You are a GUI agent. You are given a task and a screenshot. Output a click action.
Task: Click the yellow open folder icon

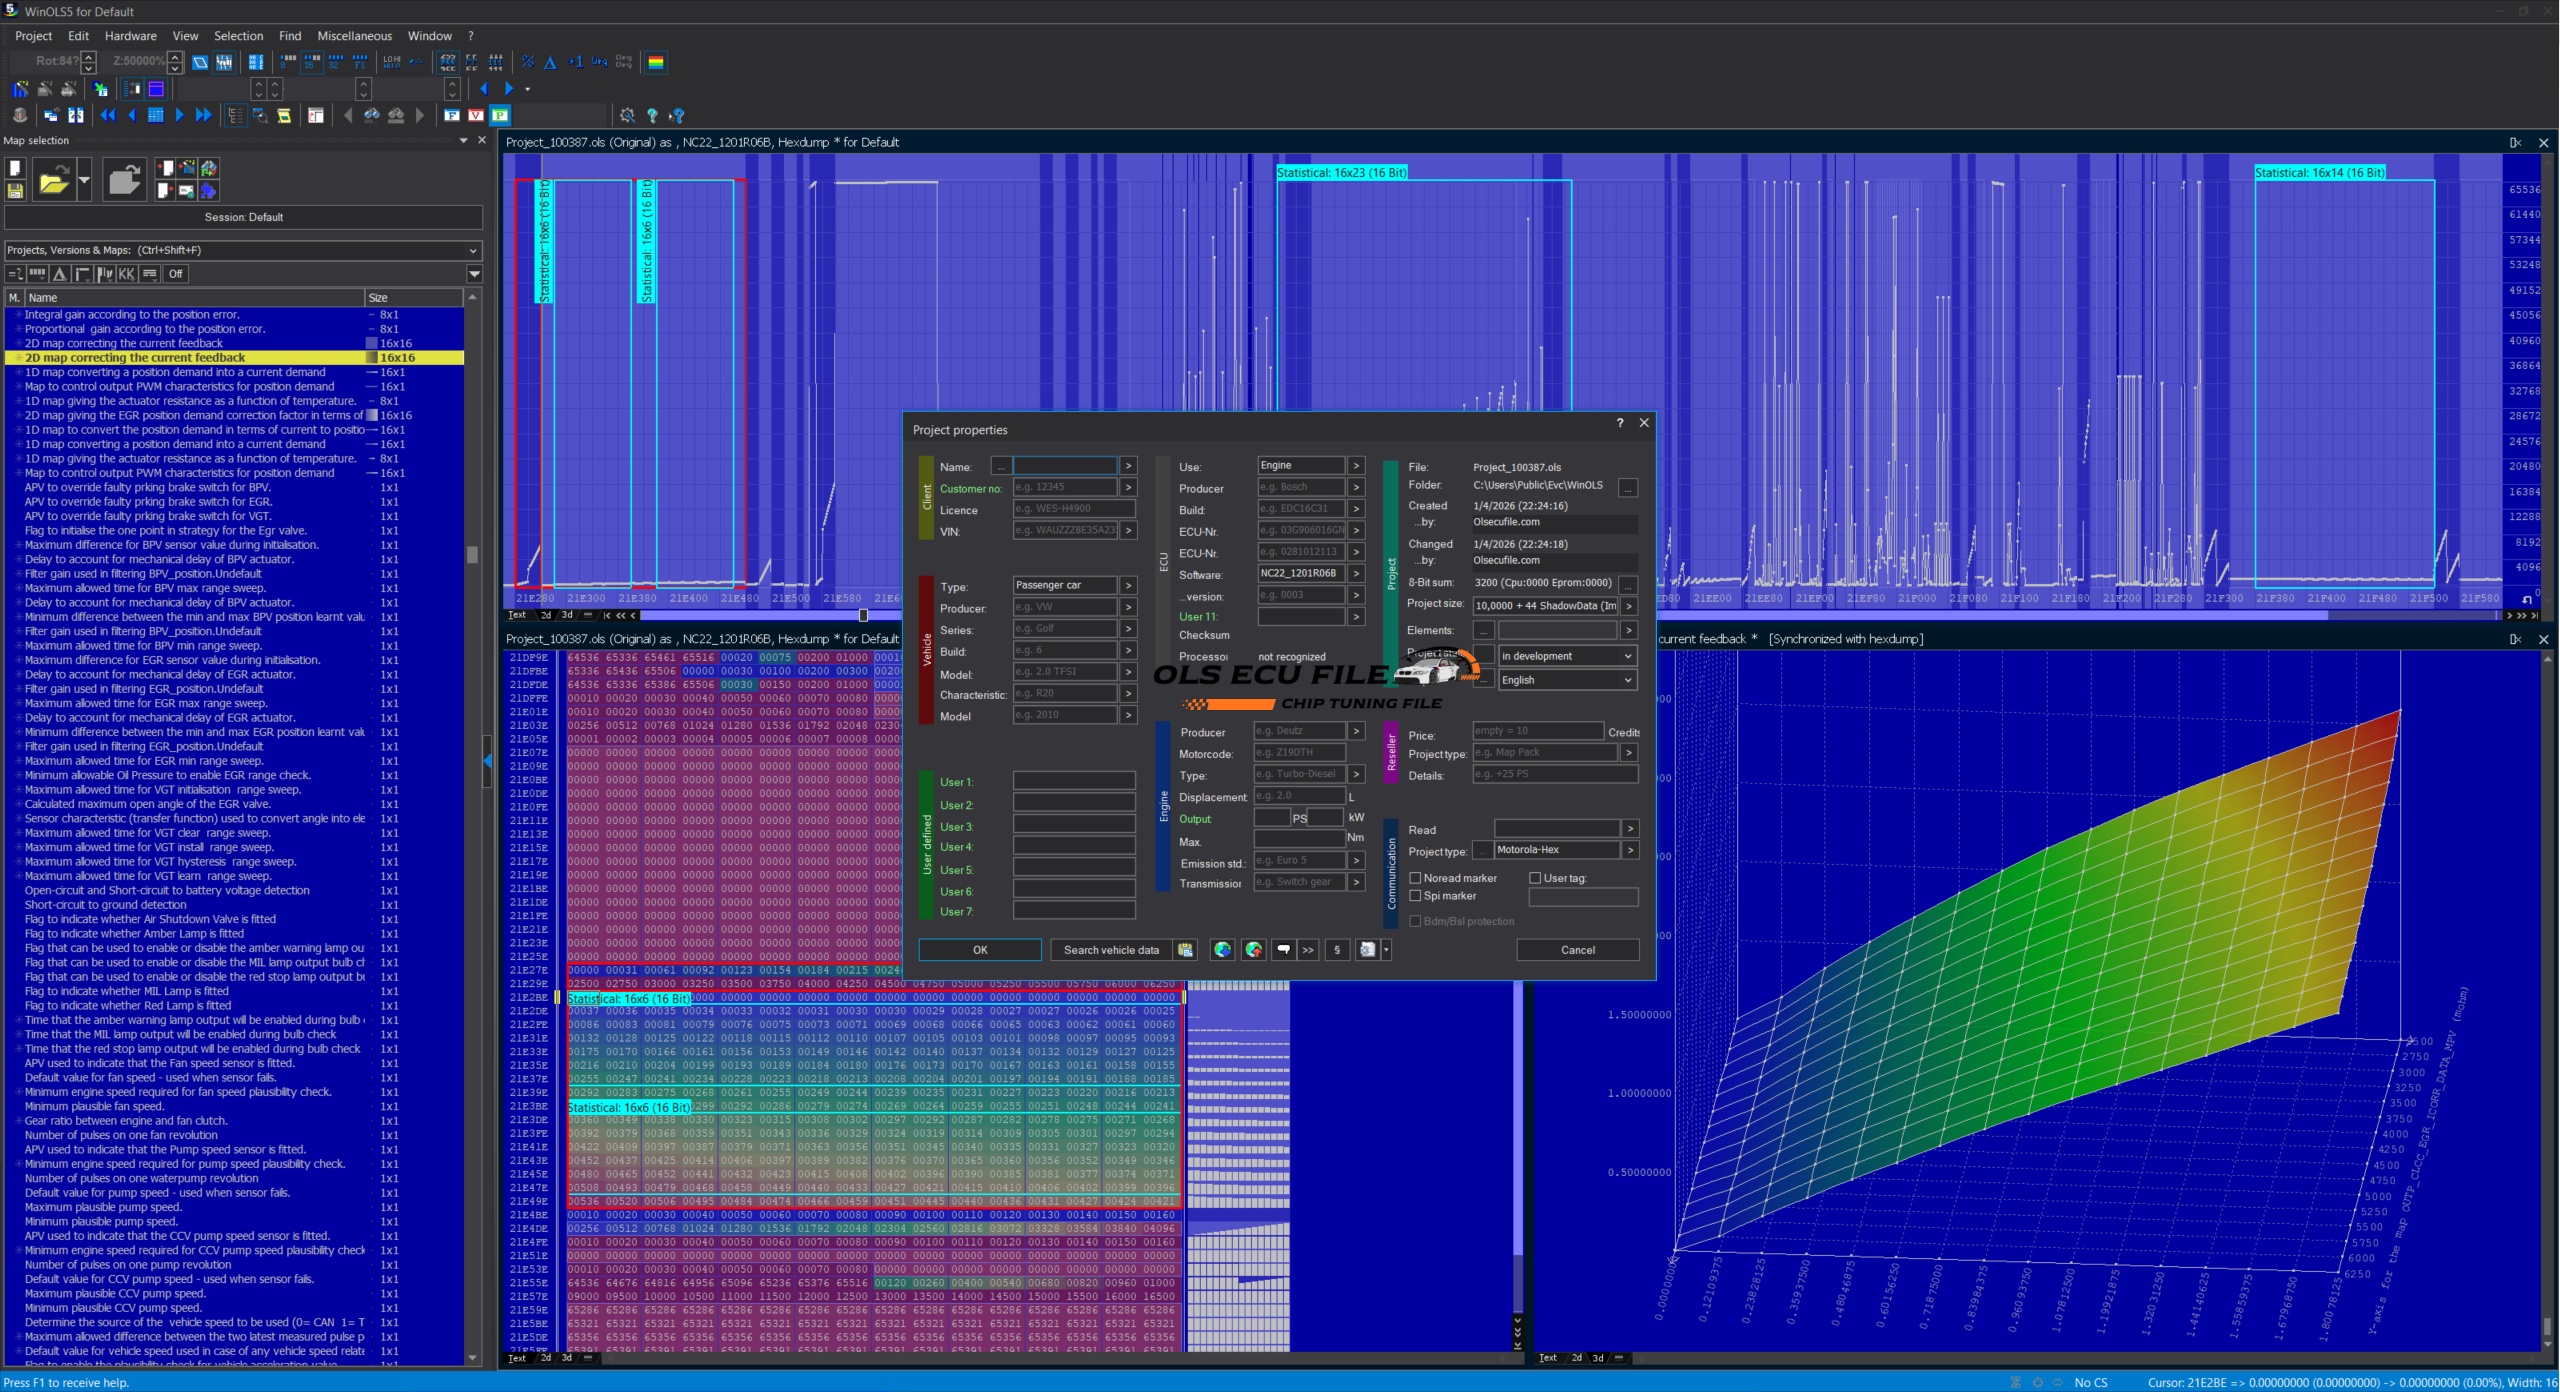(53, 181)
